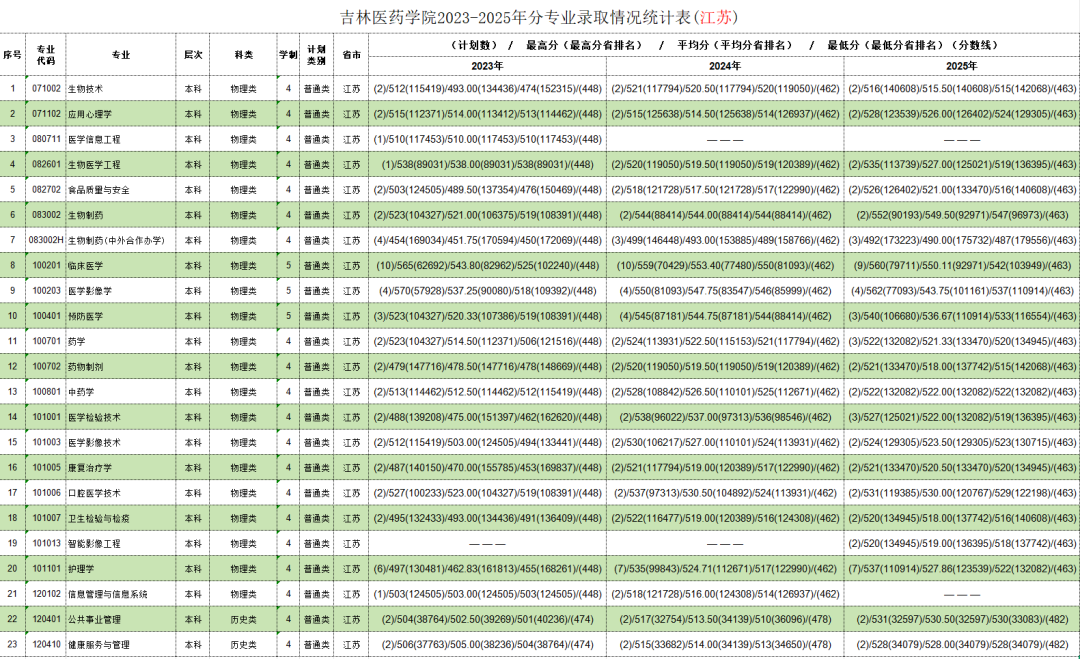Select major code 100201
This screenshot has height=659, width=1080.
[46, 266]
